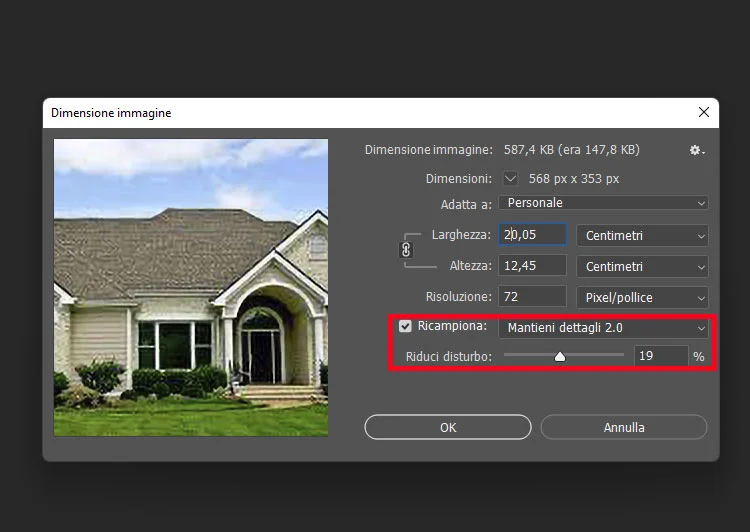
Task: Click the house preview image
Action: [191, 287]
